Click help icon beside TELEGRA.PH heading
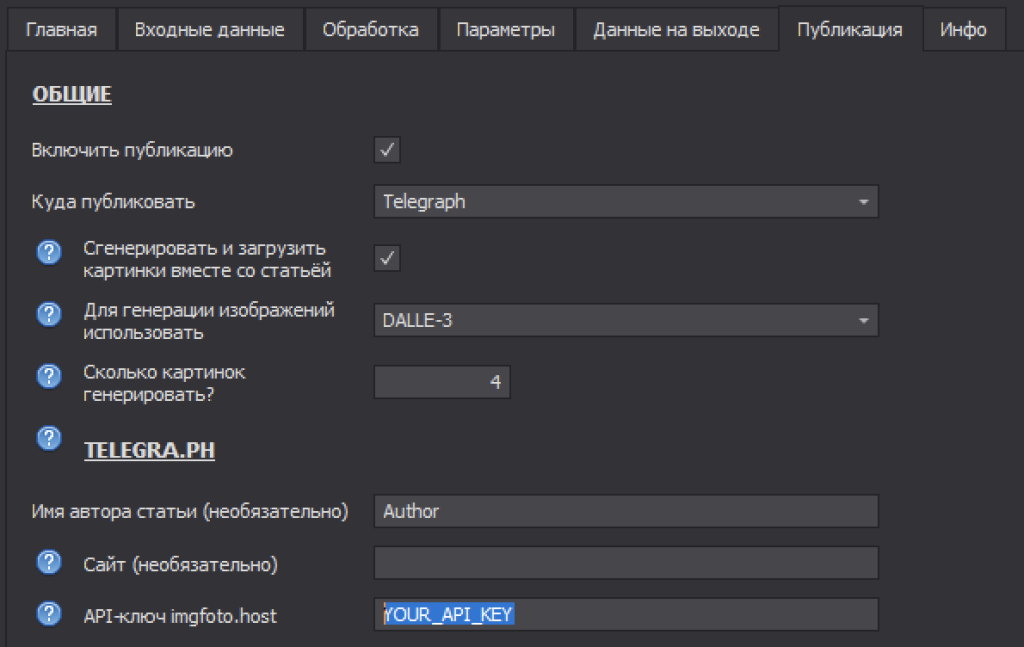The image size is (1024, 647). (x=48, y=438)
